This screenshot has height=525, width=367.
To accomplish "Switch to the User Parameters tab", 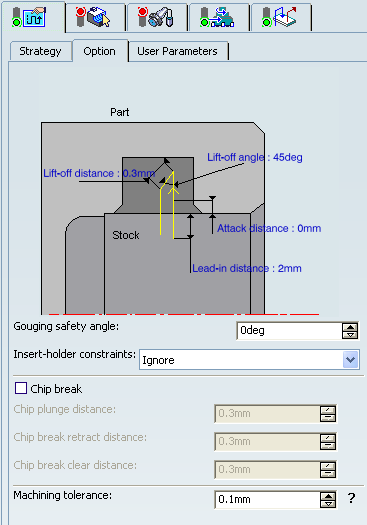I will pyautogui.click(x=177, y=51).
